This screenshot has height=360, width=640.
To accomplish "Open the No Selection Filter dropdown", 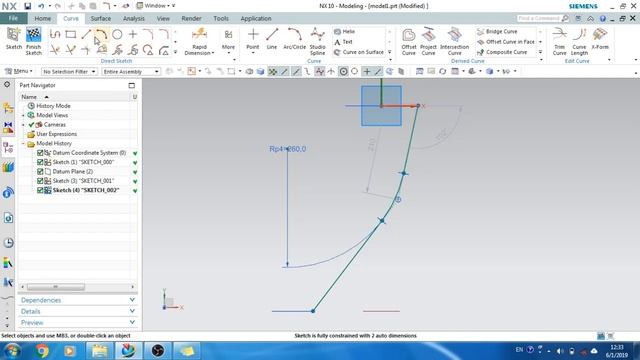I will click(x=69, y=71).
